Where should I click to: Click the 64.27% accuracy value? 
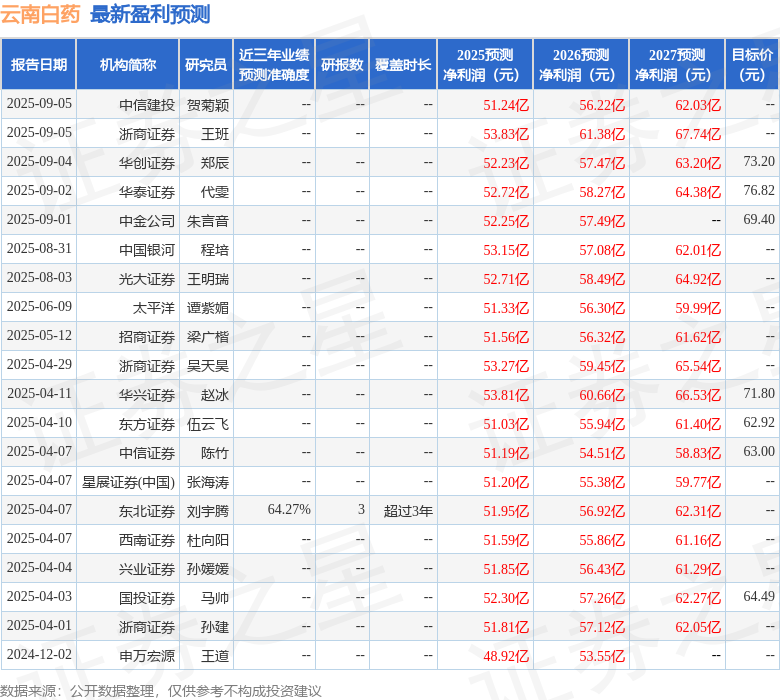click(289, 510)
